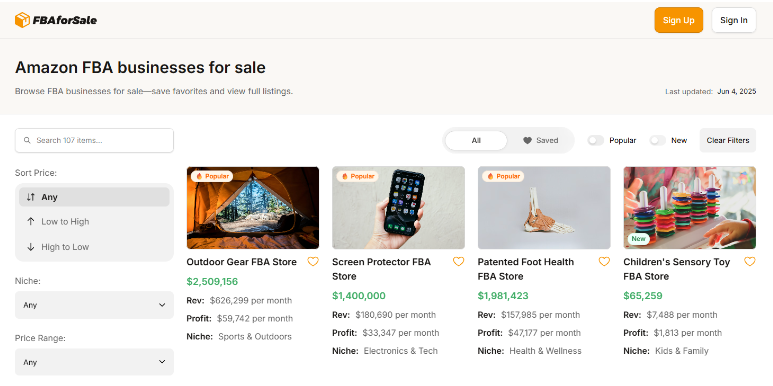773x386 pixels.
Task: Click chevron arrow in Niche selector
Action: point(162,305)
